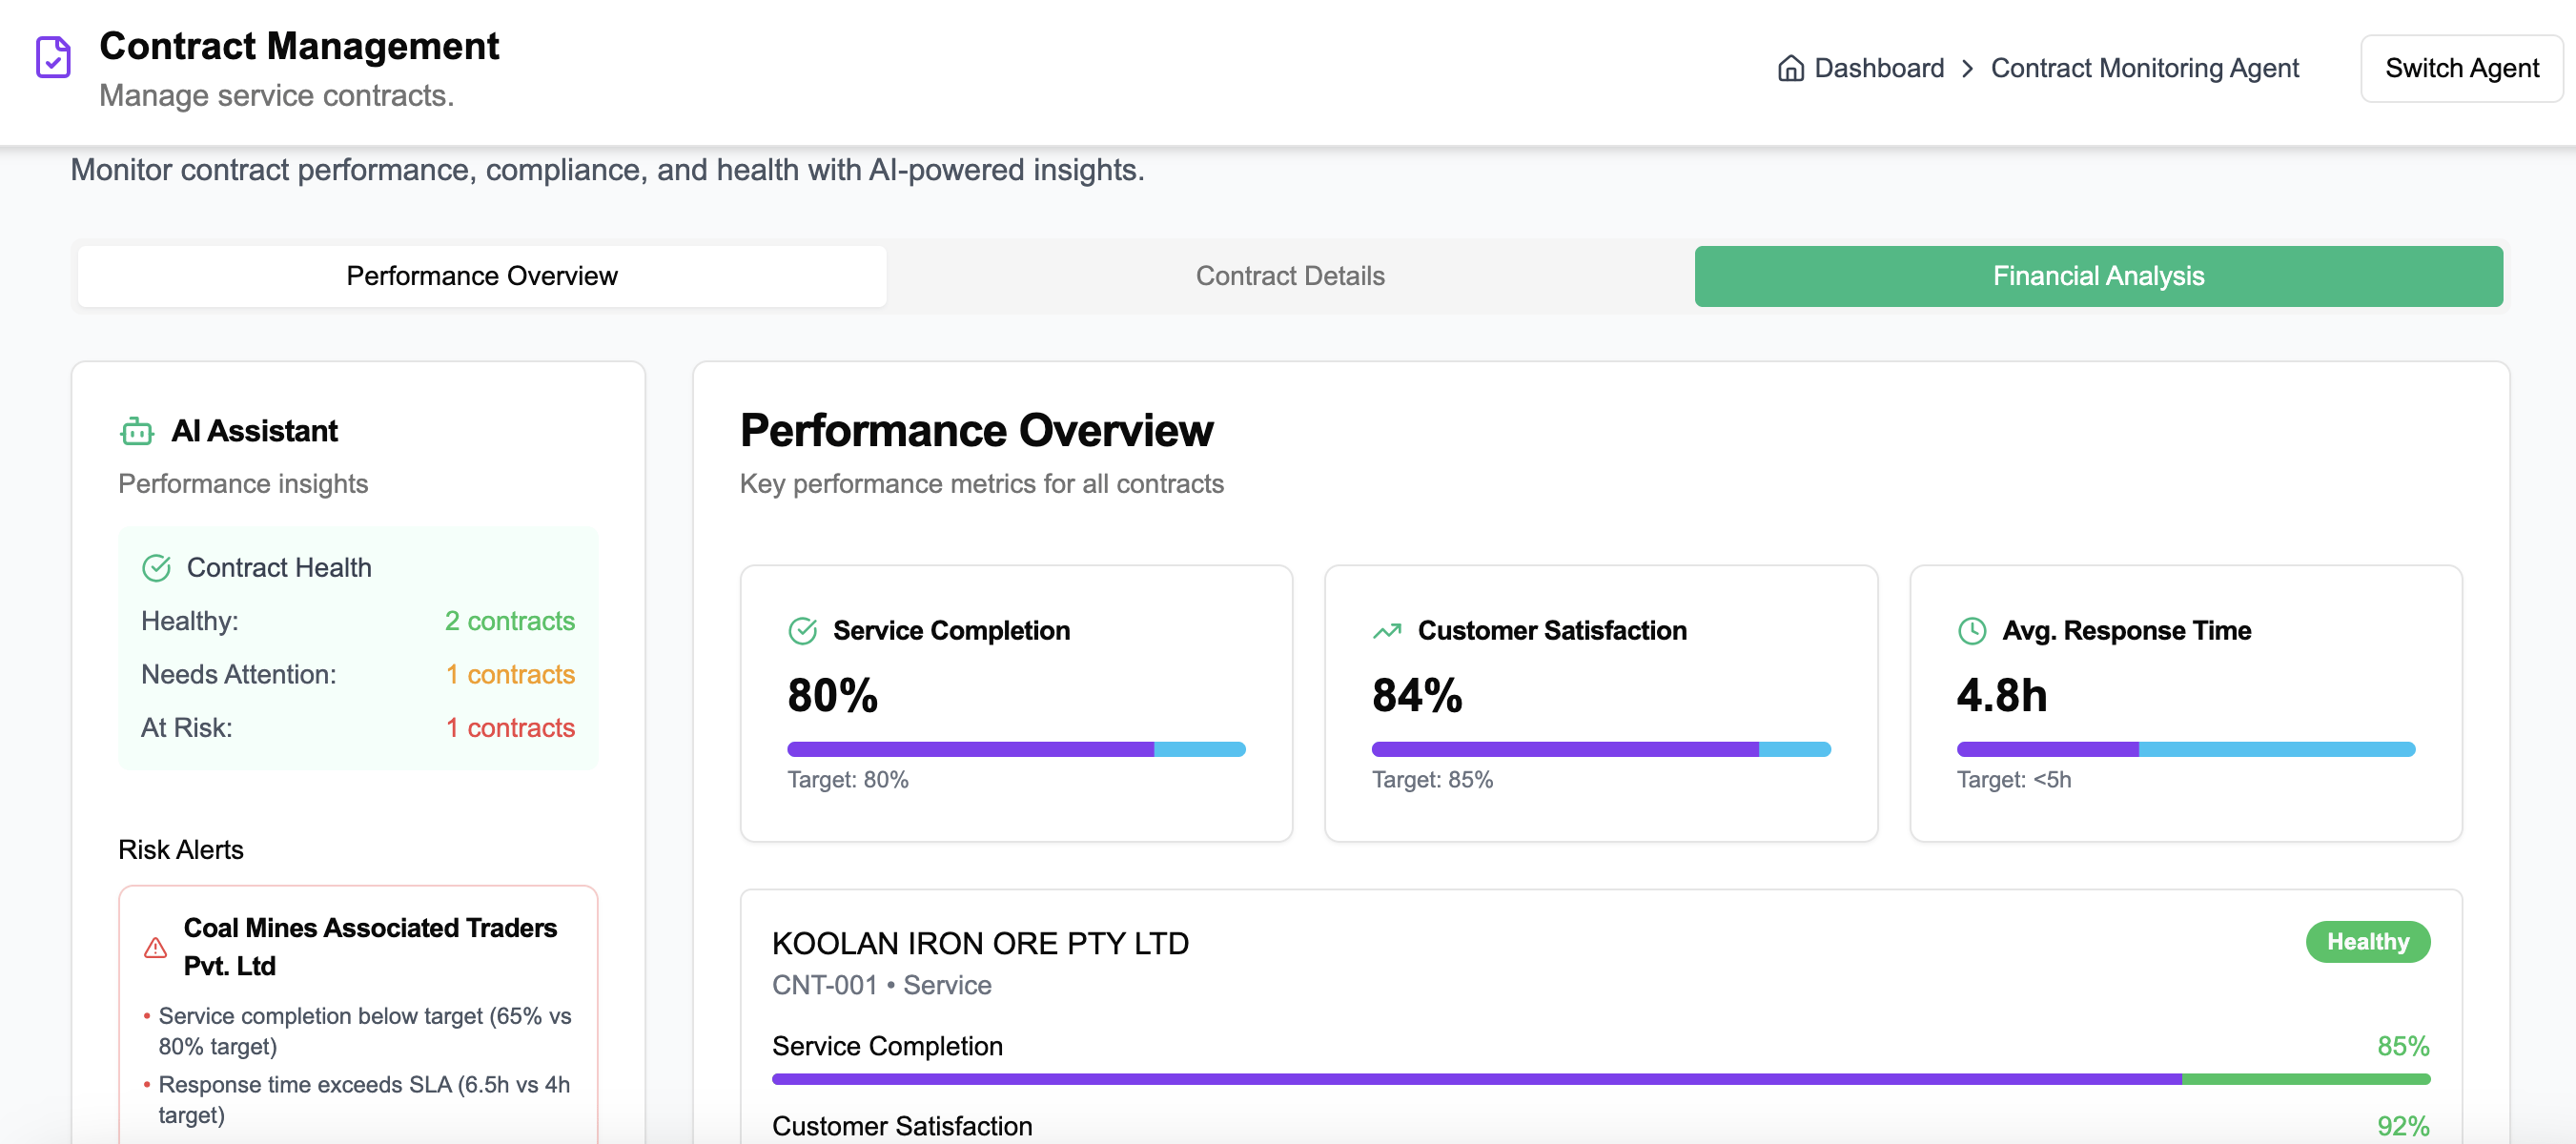Click KOOLAN IRON ORE PTY LTD contract name

click(x=980, y=944)
